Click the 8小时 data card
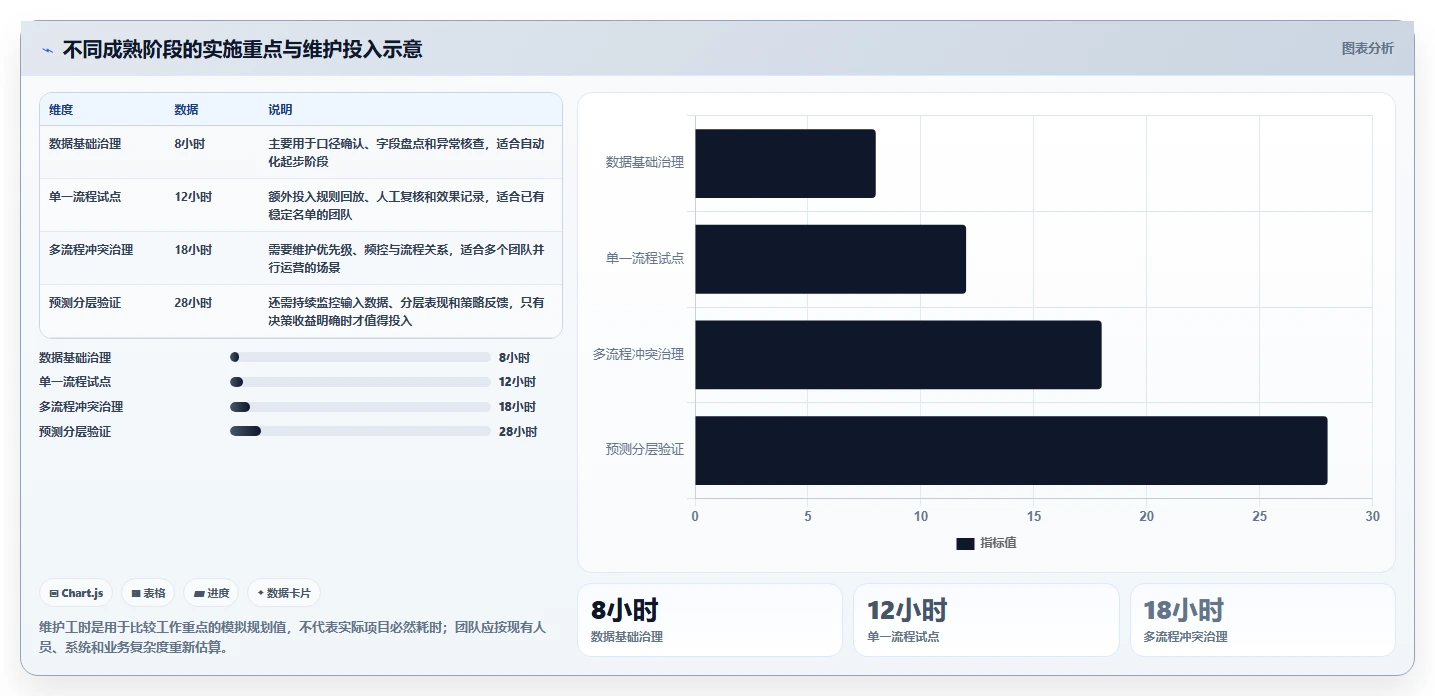 coord(710,620)
